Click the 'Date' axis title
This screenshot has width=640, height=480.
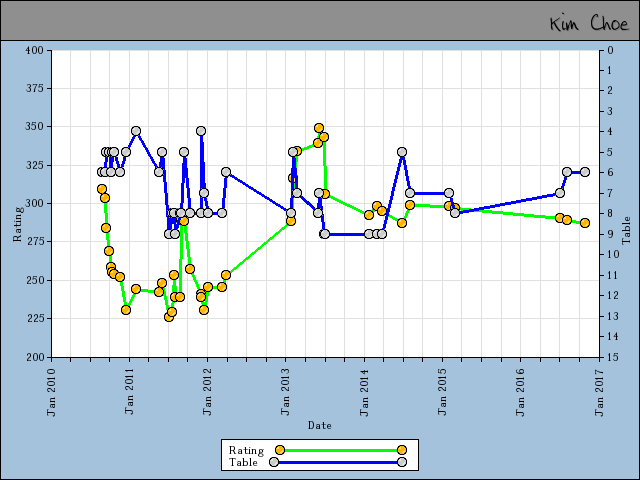coord(320,425)
